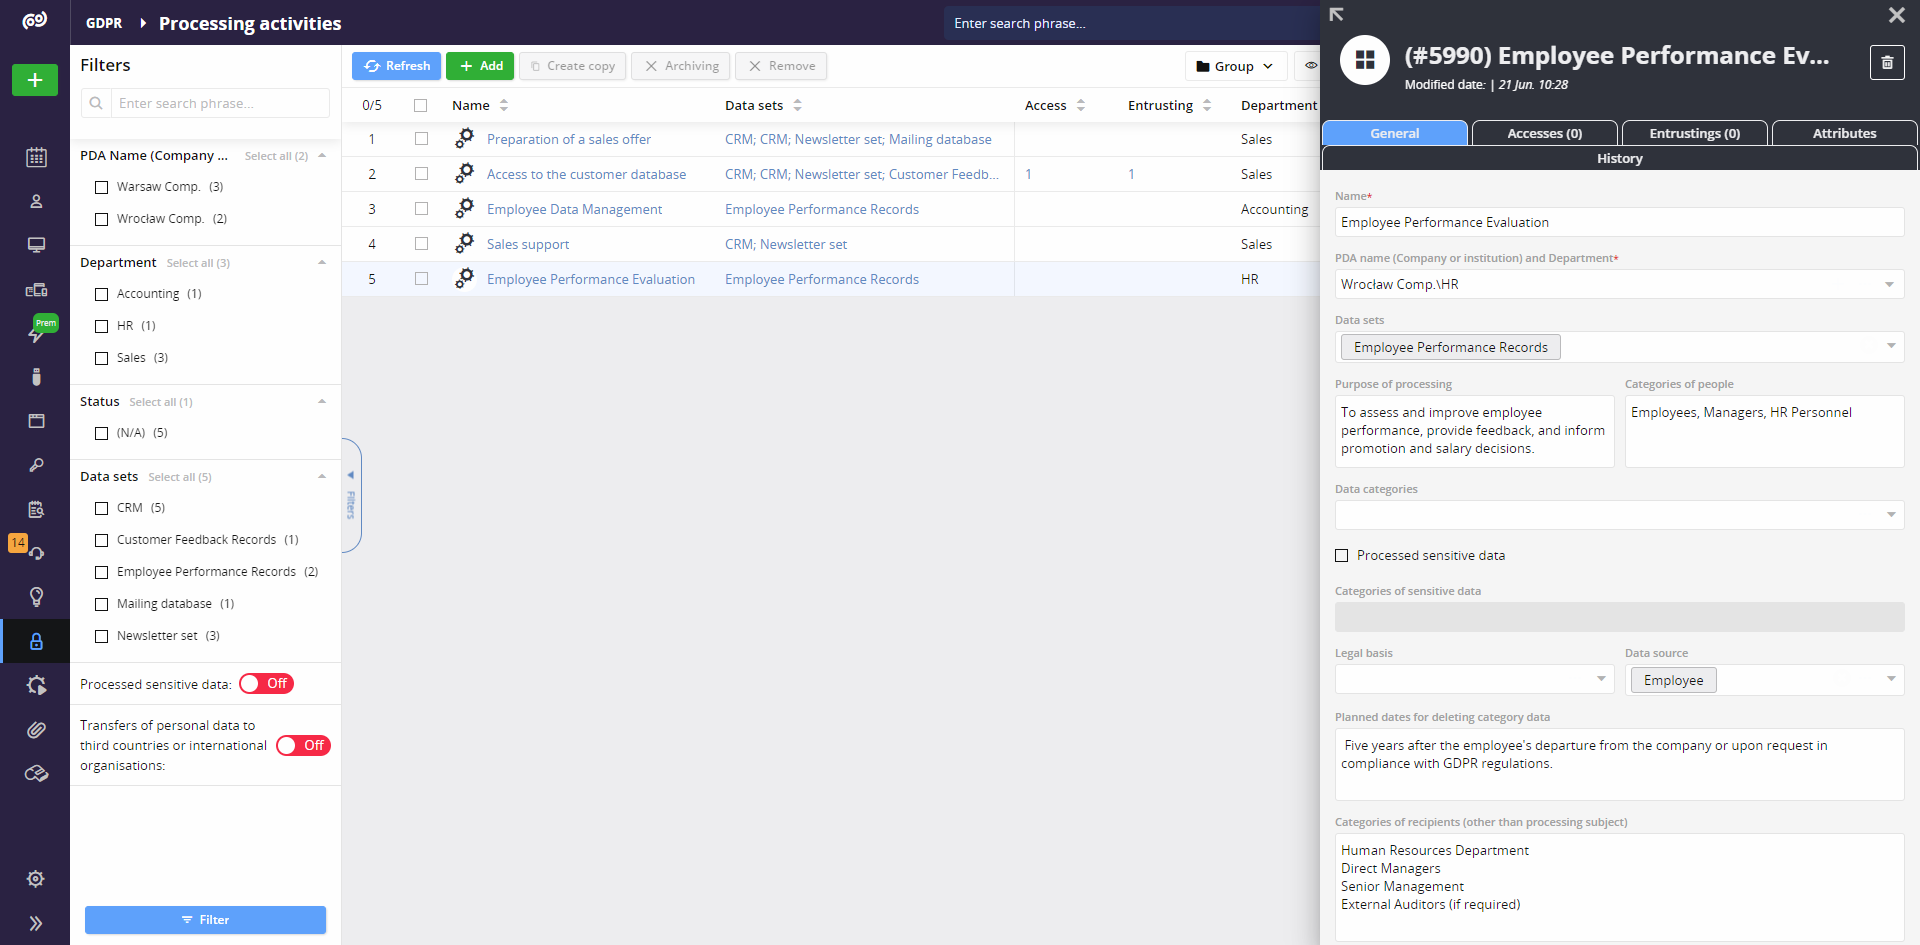Switch to the Accesses (0) tab
Viewport: 1920px width, 945px height.
pyautogui.click(x=1545, y=133)
